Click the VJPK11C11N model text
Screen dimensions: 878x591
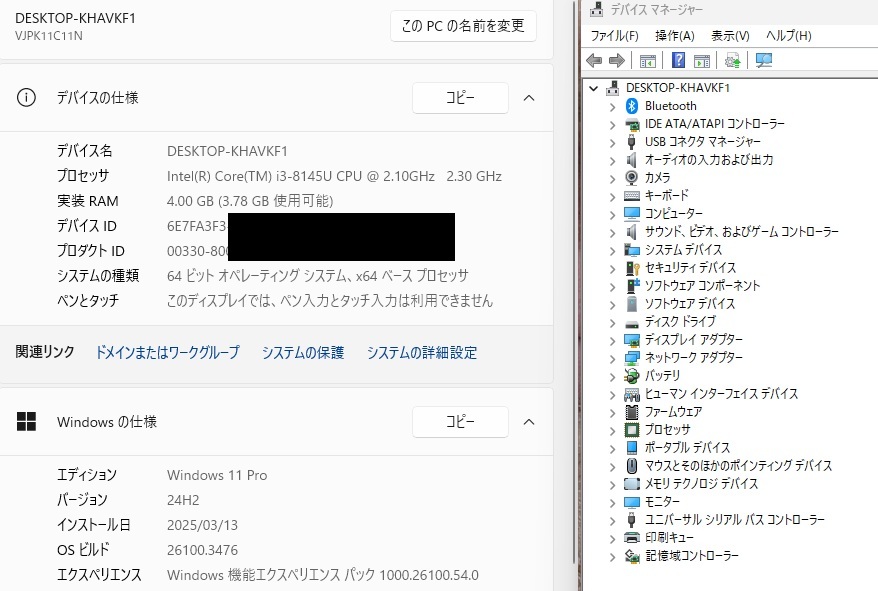[x=49, y=36]
